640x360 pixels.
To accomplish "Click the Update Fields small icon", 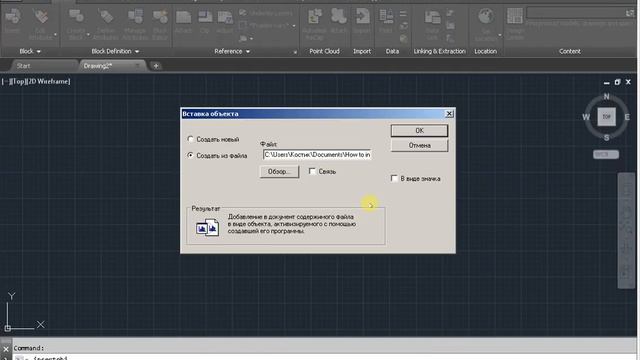I will pyautogui.click(x=403, y=14).
